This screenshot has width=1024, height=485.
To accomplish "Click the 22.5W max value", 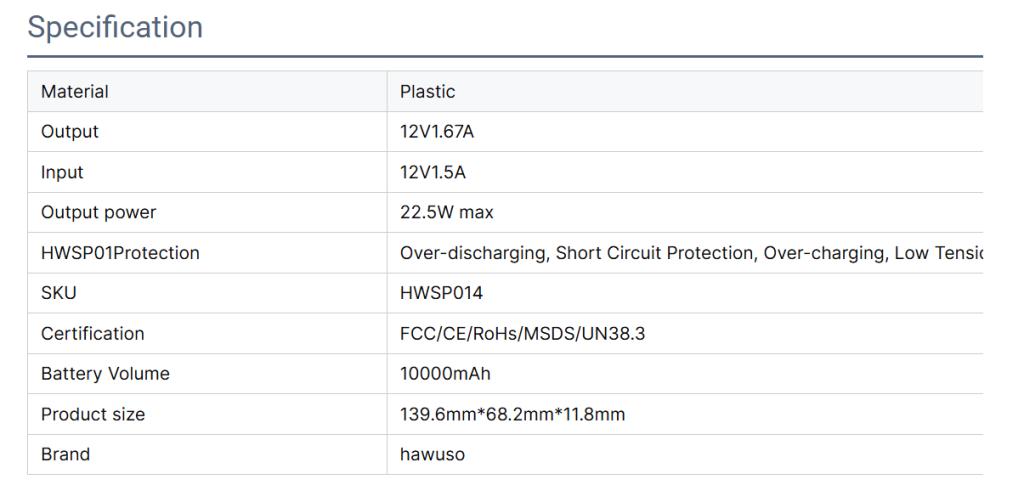I will coord(447,213).
